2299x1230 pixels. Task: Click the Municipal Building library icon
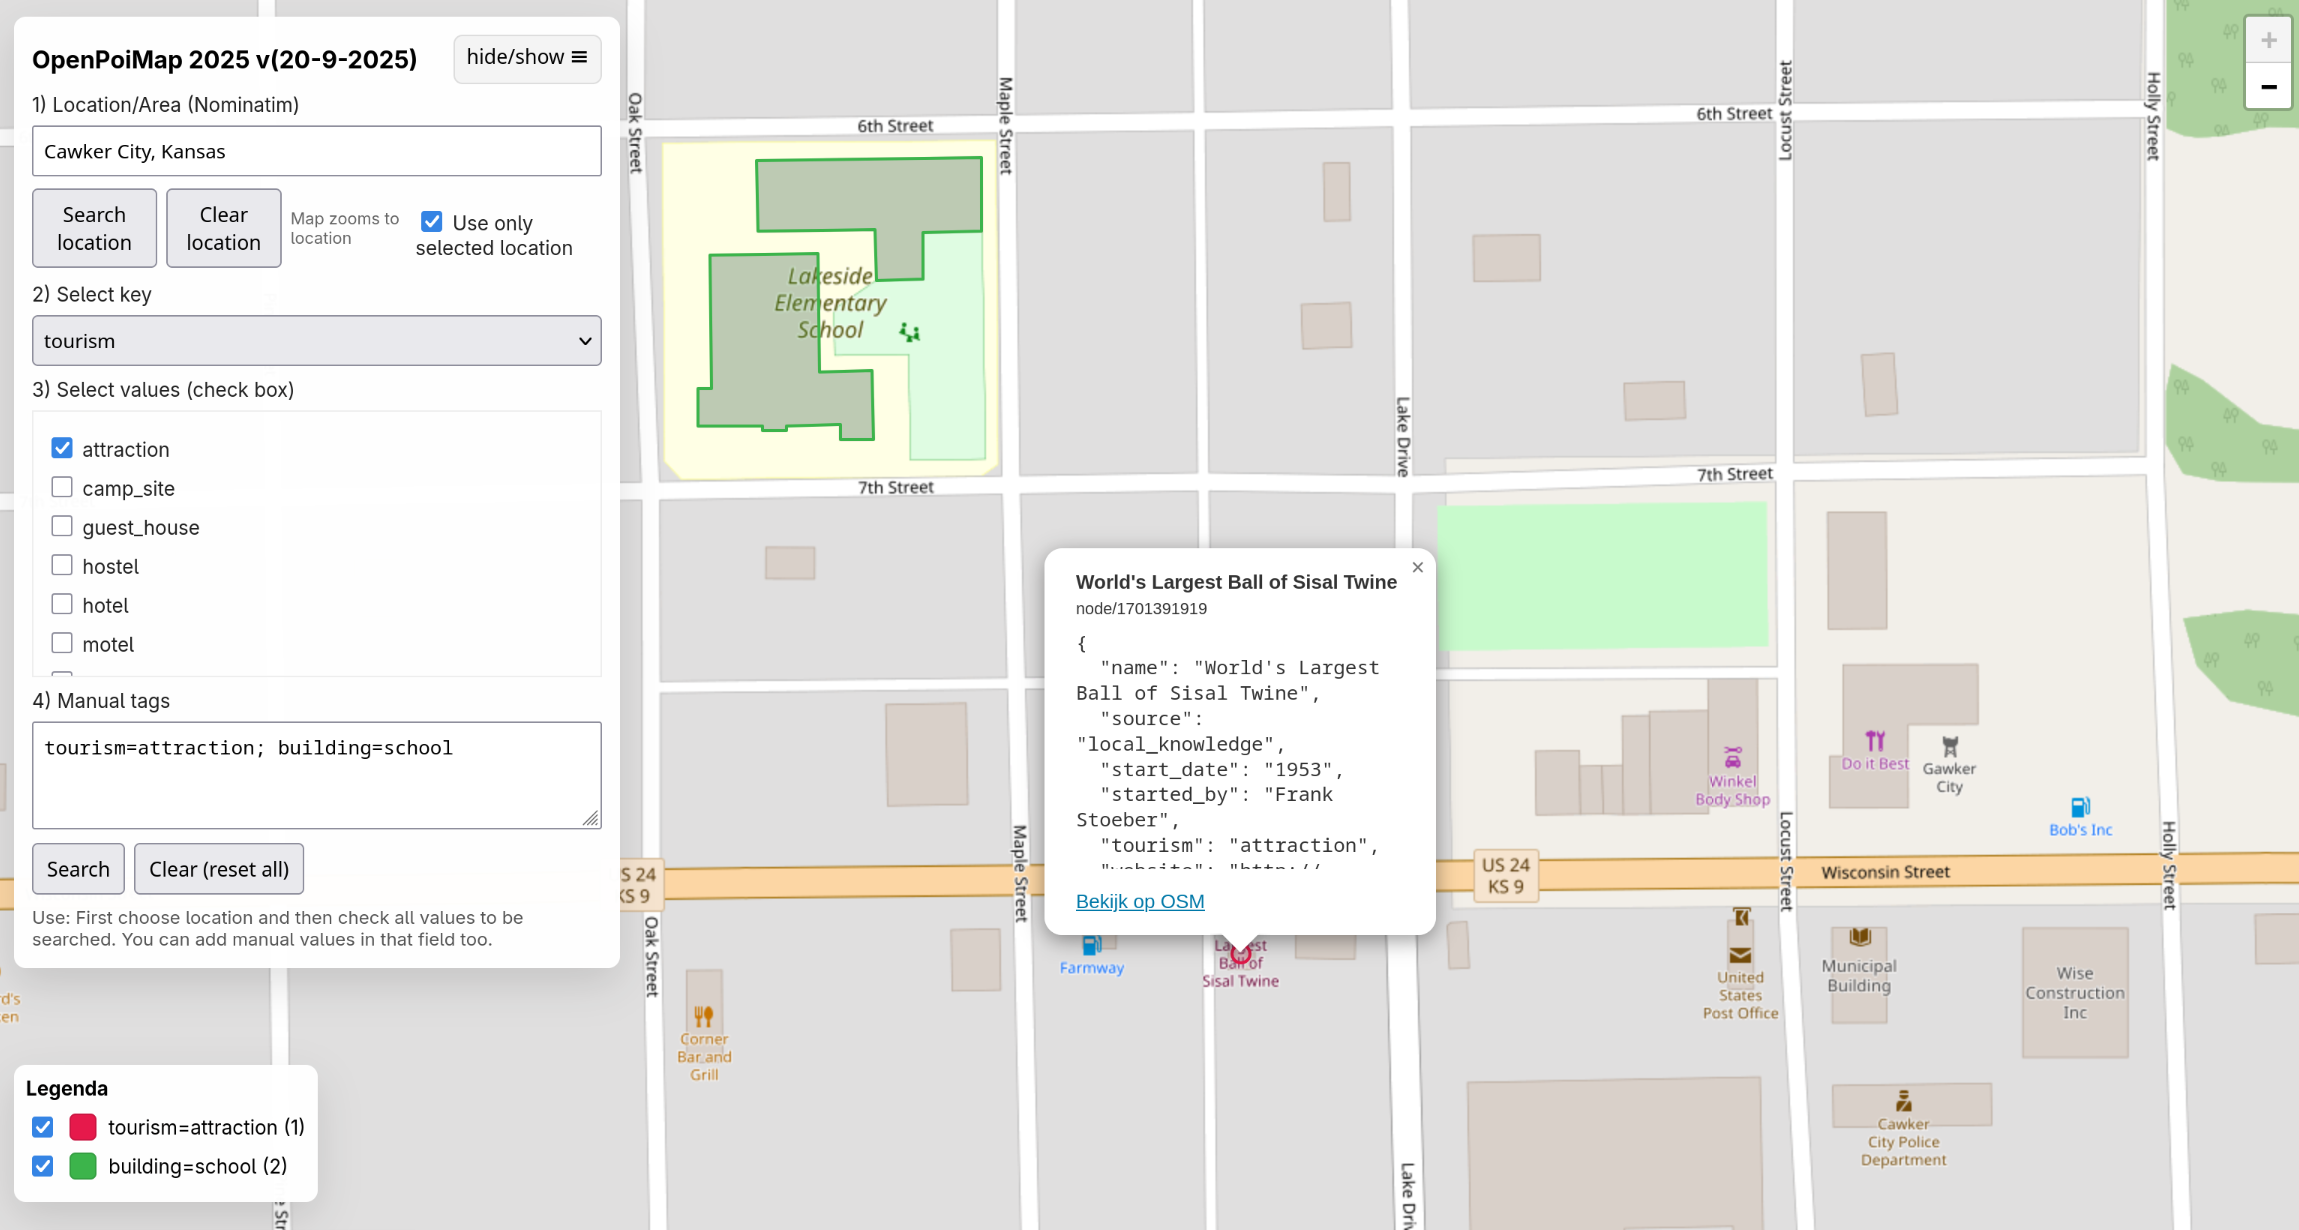coord(1859,937)
